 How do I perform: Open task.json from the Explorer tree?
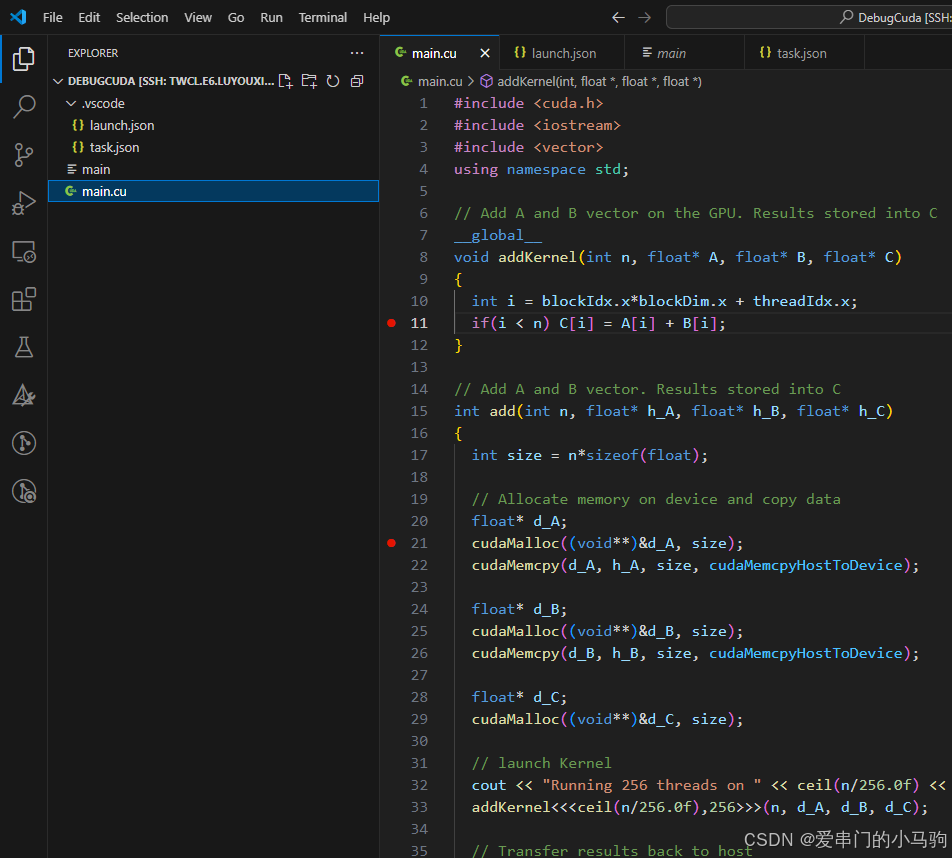point(114,147)
